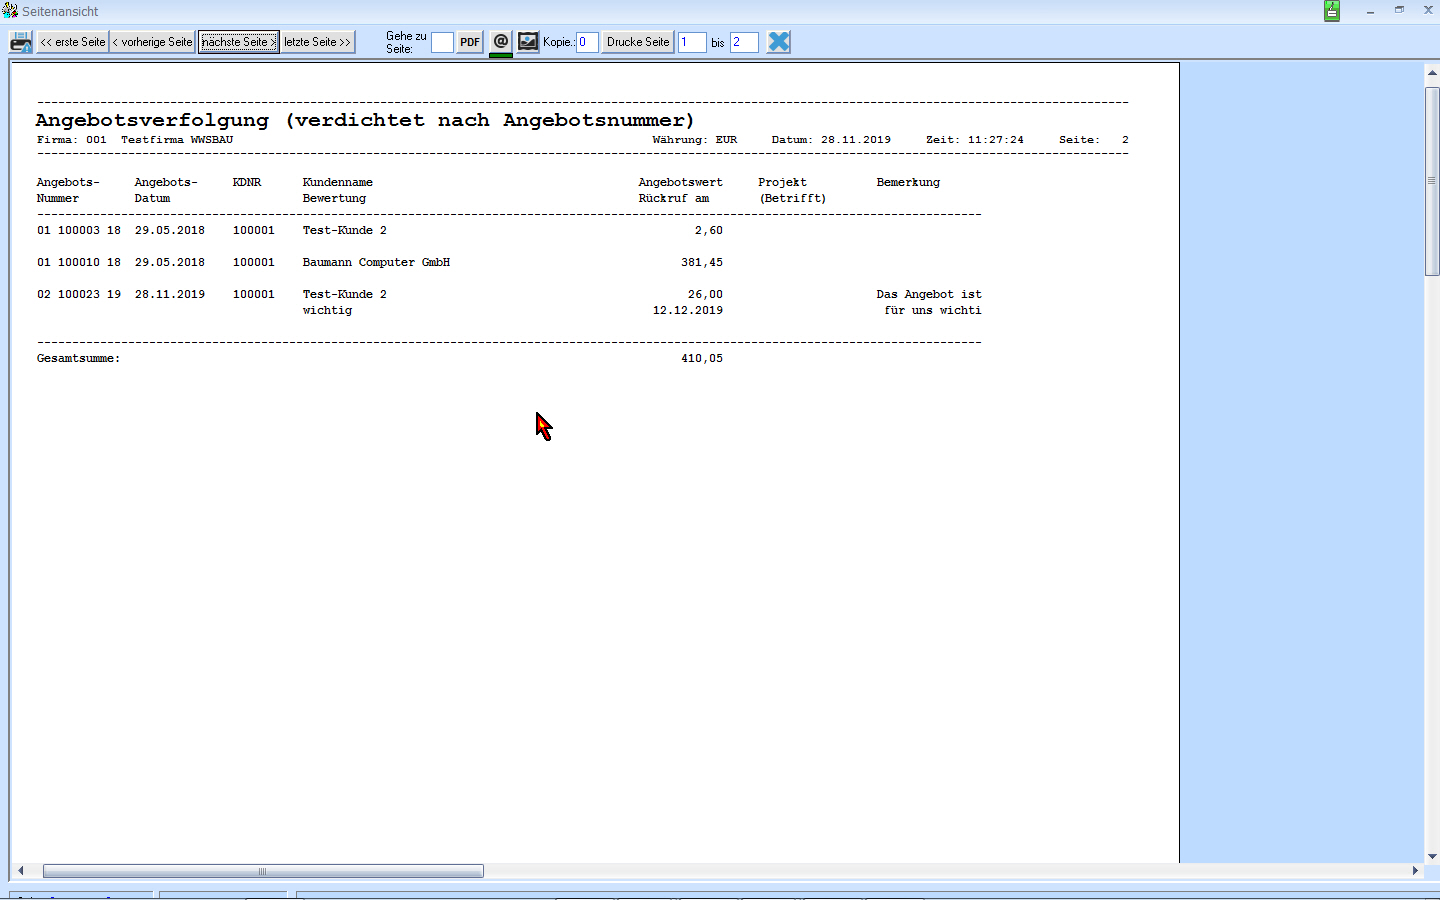
Task: Click customer name 'Baumann Computer GmbH'
Action: click(376, 262)
